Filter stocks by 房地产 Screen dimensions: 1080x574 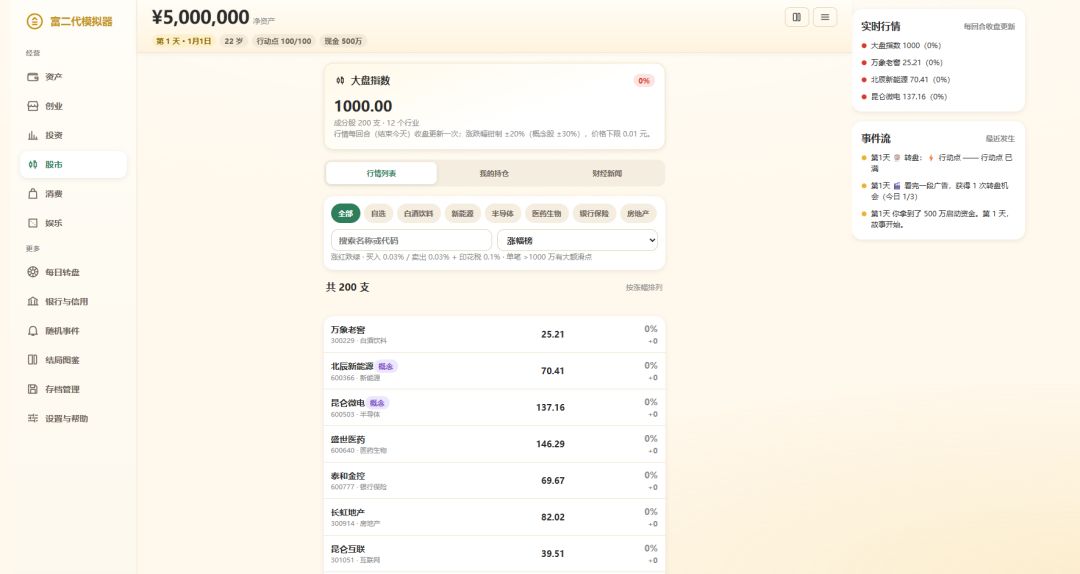coord(638,214)
